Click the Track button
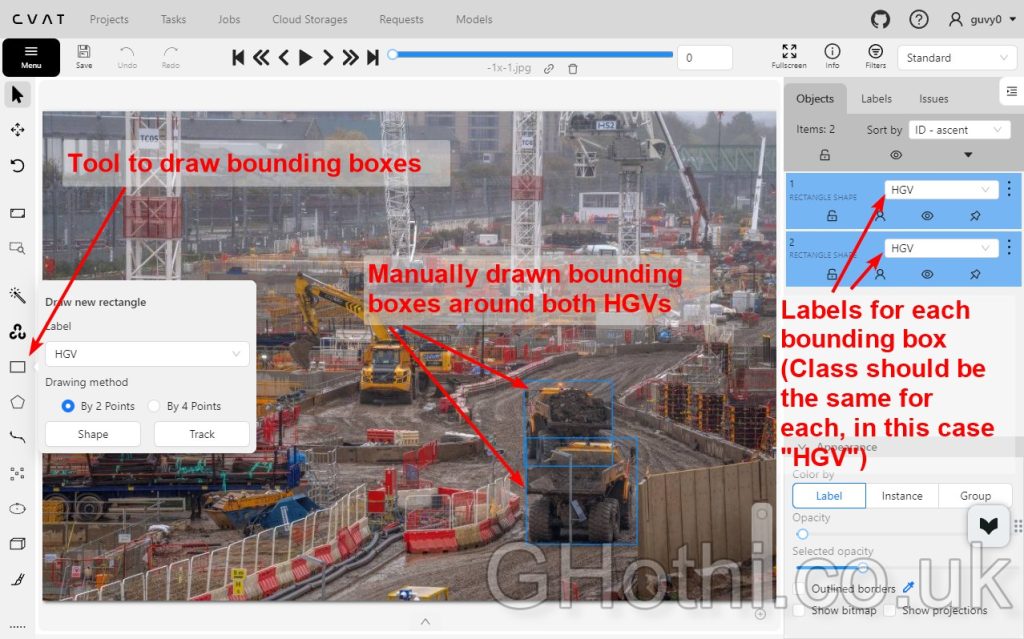 tap(202, 434)
